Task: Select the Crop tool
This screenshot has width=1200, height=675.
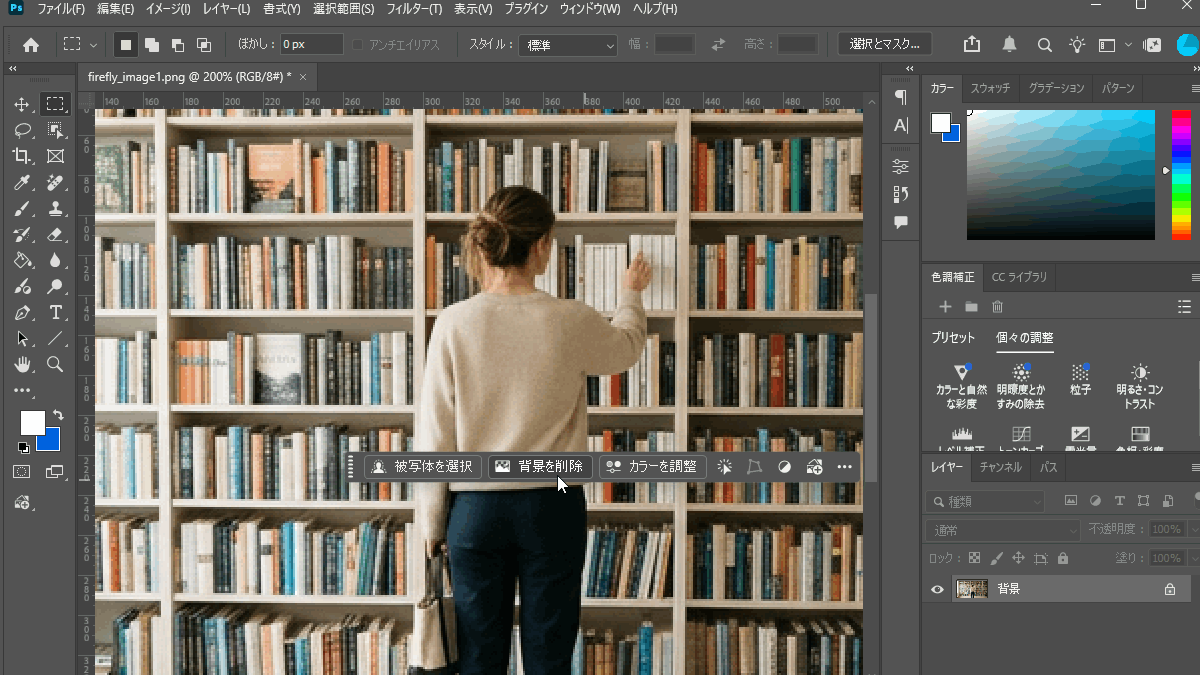Action: (21, 156)
